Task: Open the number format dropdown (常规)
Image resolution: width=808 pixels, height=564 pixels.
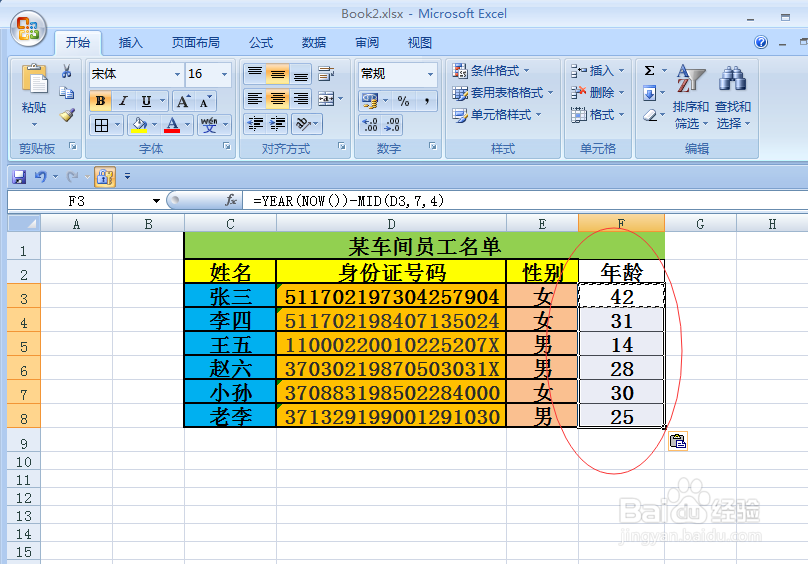Action: pos(430,74)
